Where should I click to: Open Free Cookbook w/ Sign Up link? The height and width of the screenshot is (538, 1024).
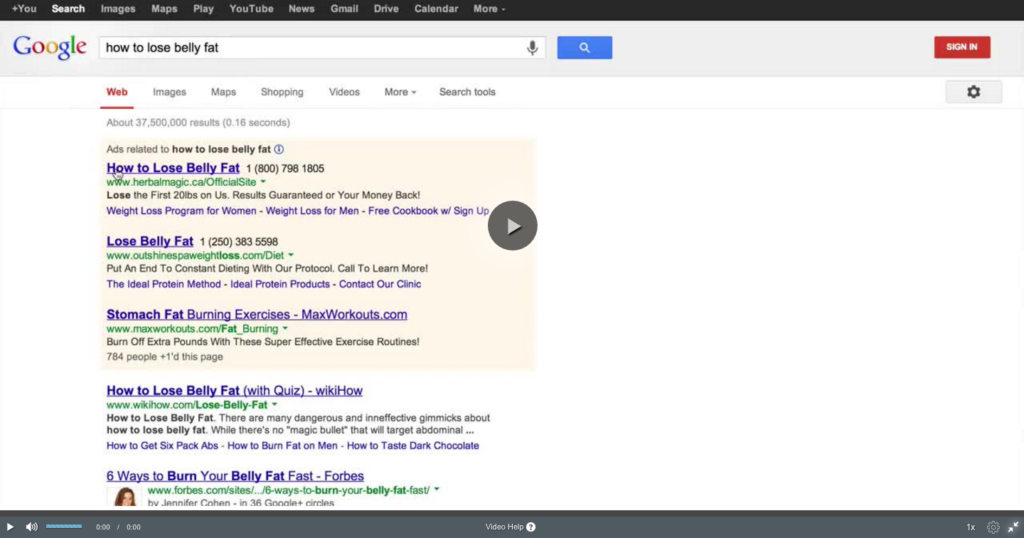click(x=428, y=211)
